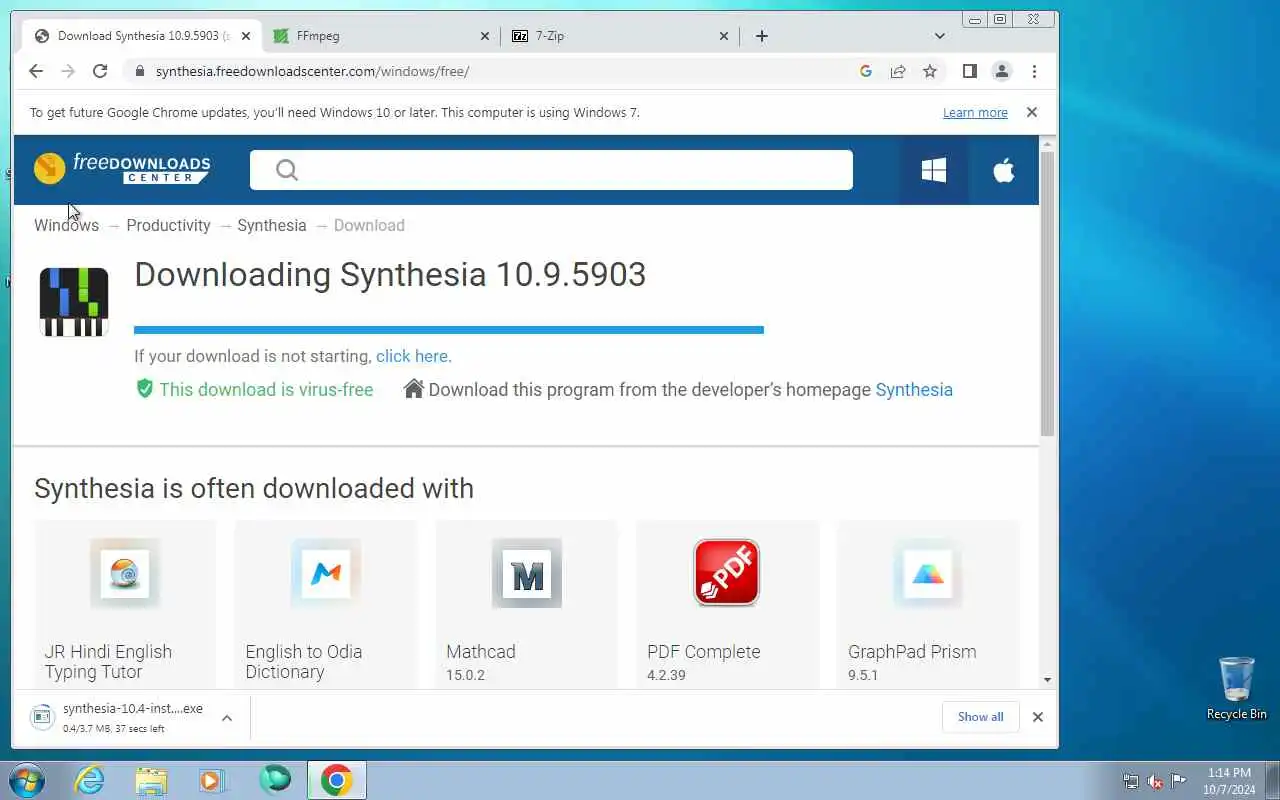Bookmark this page with the star icon
The height and width of the screenshot is (800, 1280).
(x=930, y=71)
